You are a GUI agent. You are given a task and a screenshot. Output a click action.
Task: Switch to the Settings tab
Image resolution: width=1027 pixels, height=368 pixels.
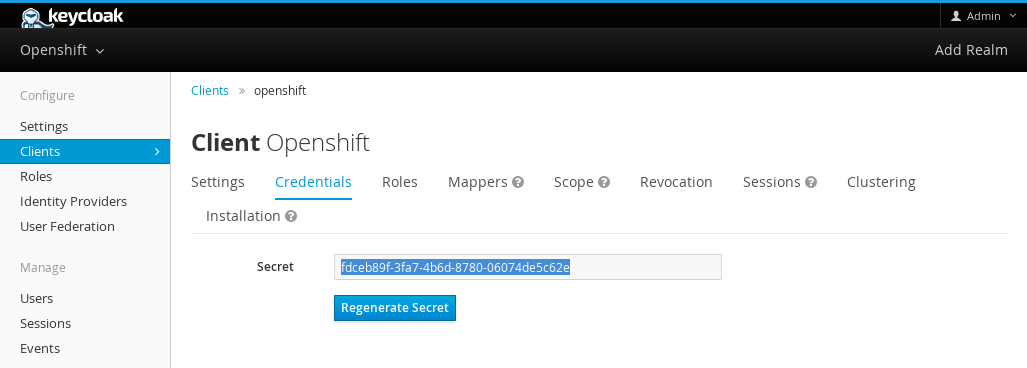[217, 182]
